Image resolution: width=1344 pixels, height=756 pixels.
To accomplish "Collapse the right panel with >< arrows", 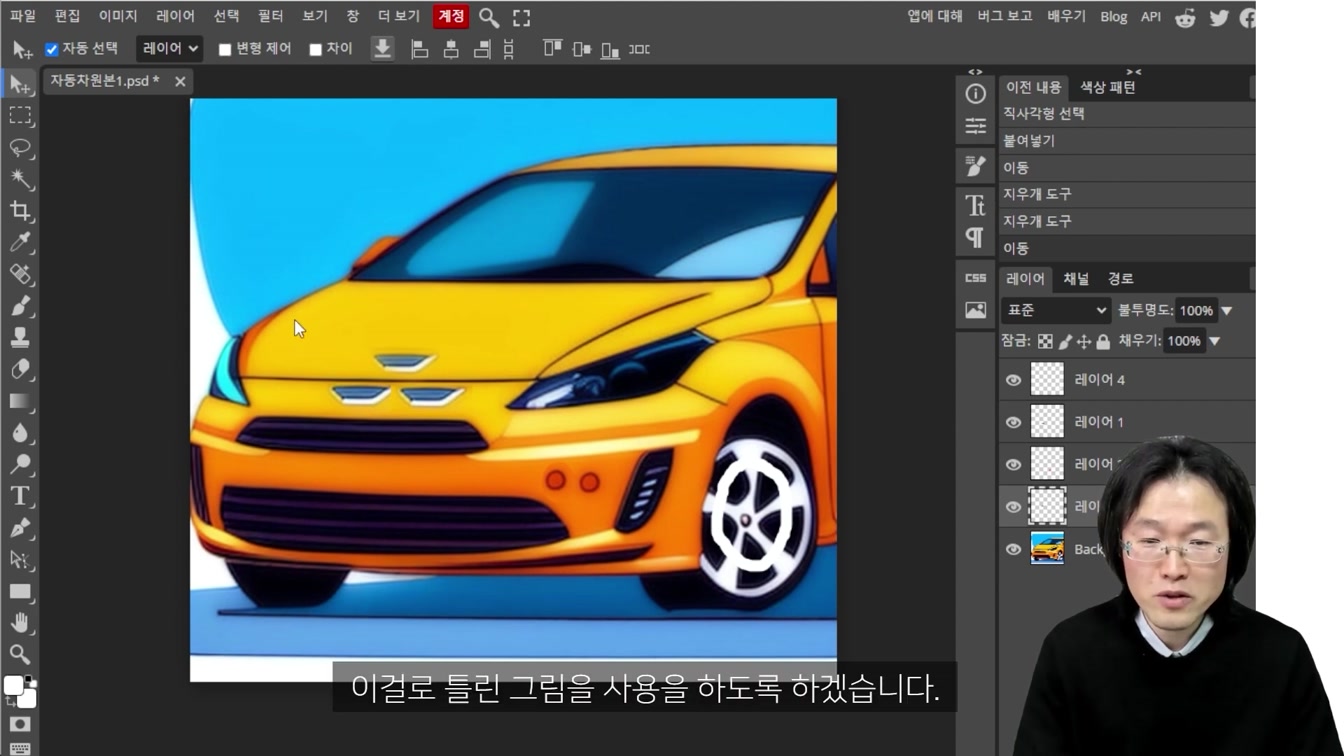I will click(x=1133, y=71).
